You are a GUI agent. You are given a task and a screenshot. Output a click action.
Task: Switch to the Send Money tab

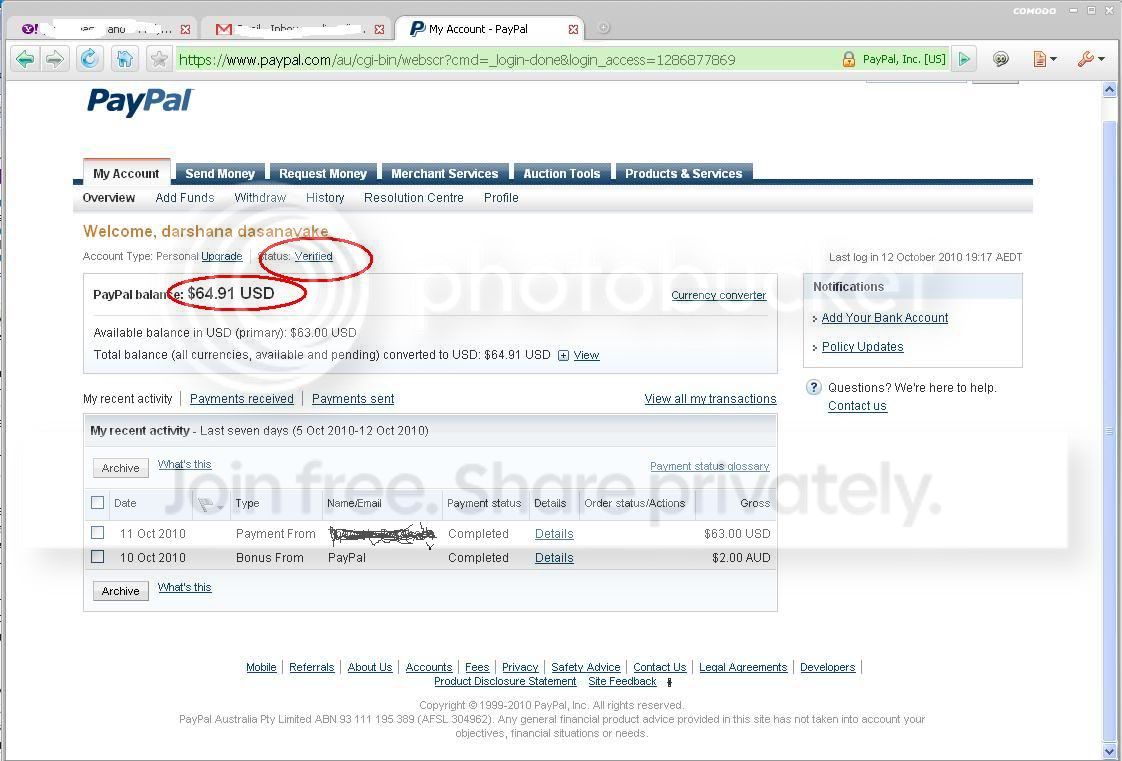220,173
